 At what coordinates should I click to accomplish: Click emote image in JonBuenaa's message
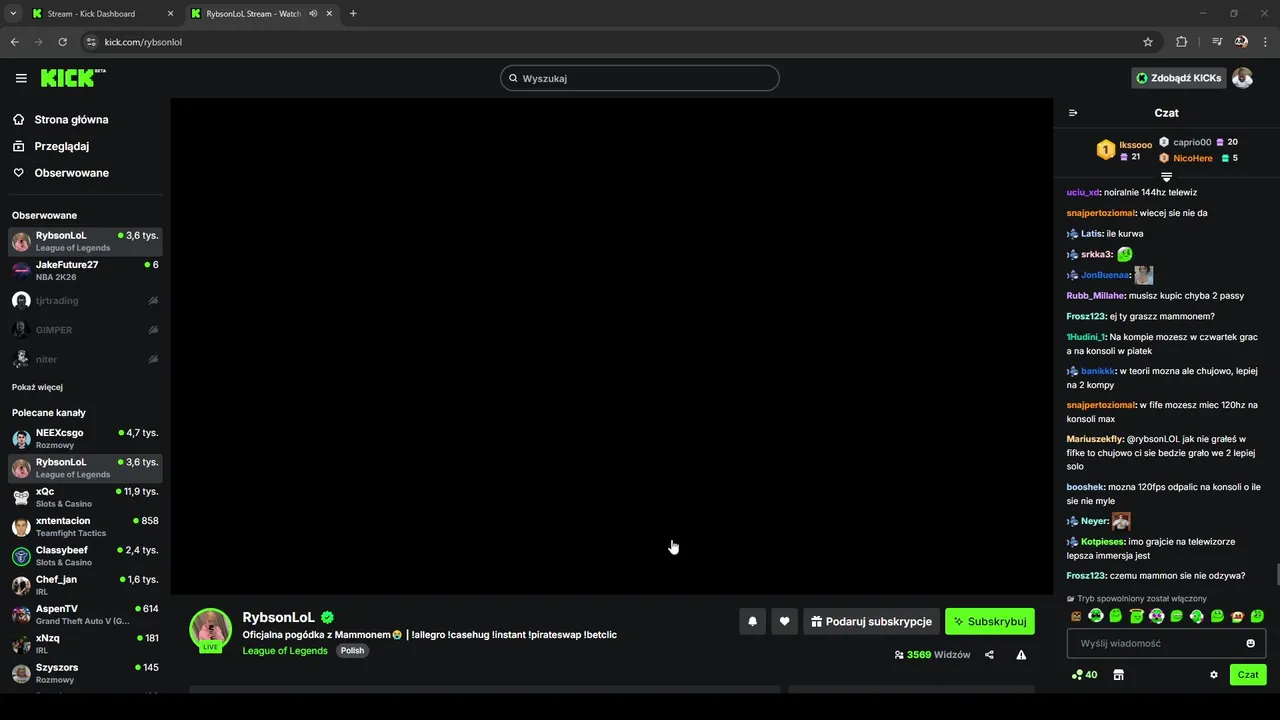coord(1144,275)
